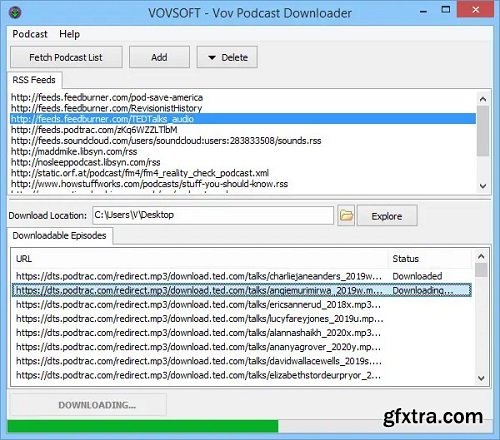500x440 pixels.
Task: Click the folder browse icon
Action: pyautogui.click(x=346, y=216)
